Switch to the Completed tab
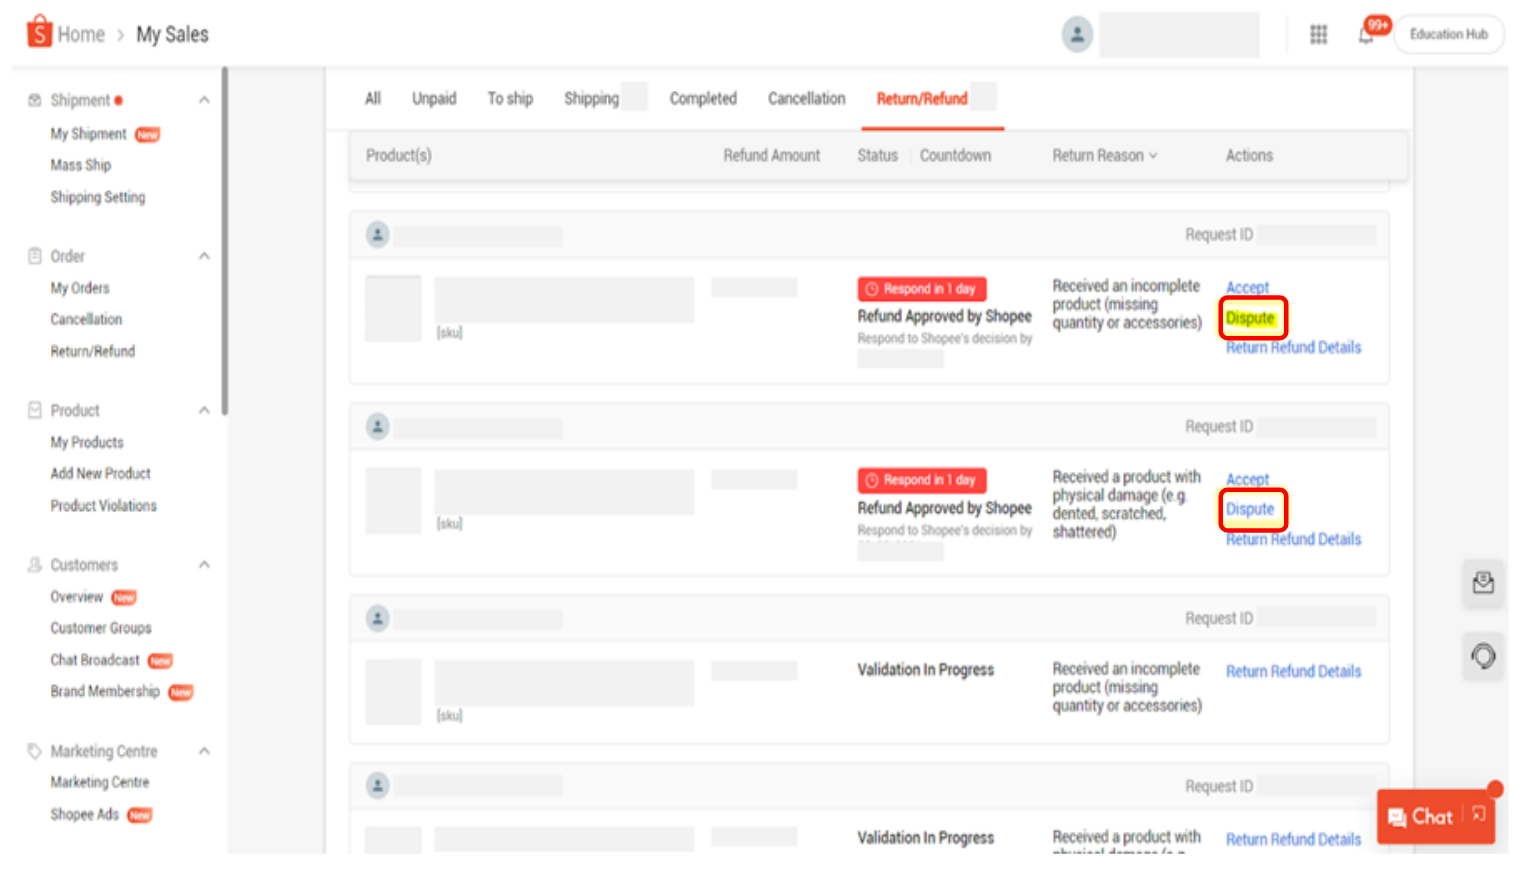Screen dimensions: 1530x876 [703, 98]
